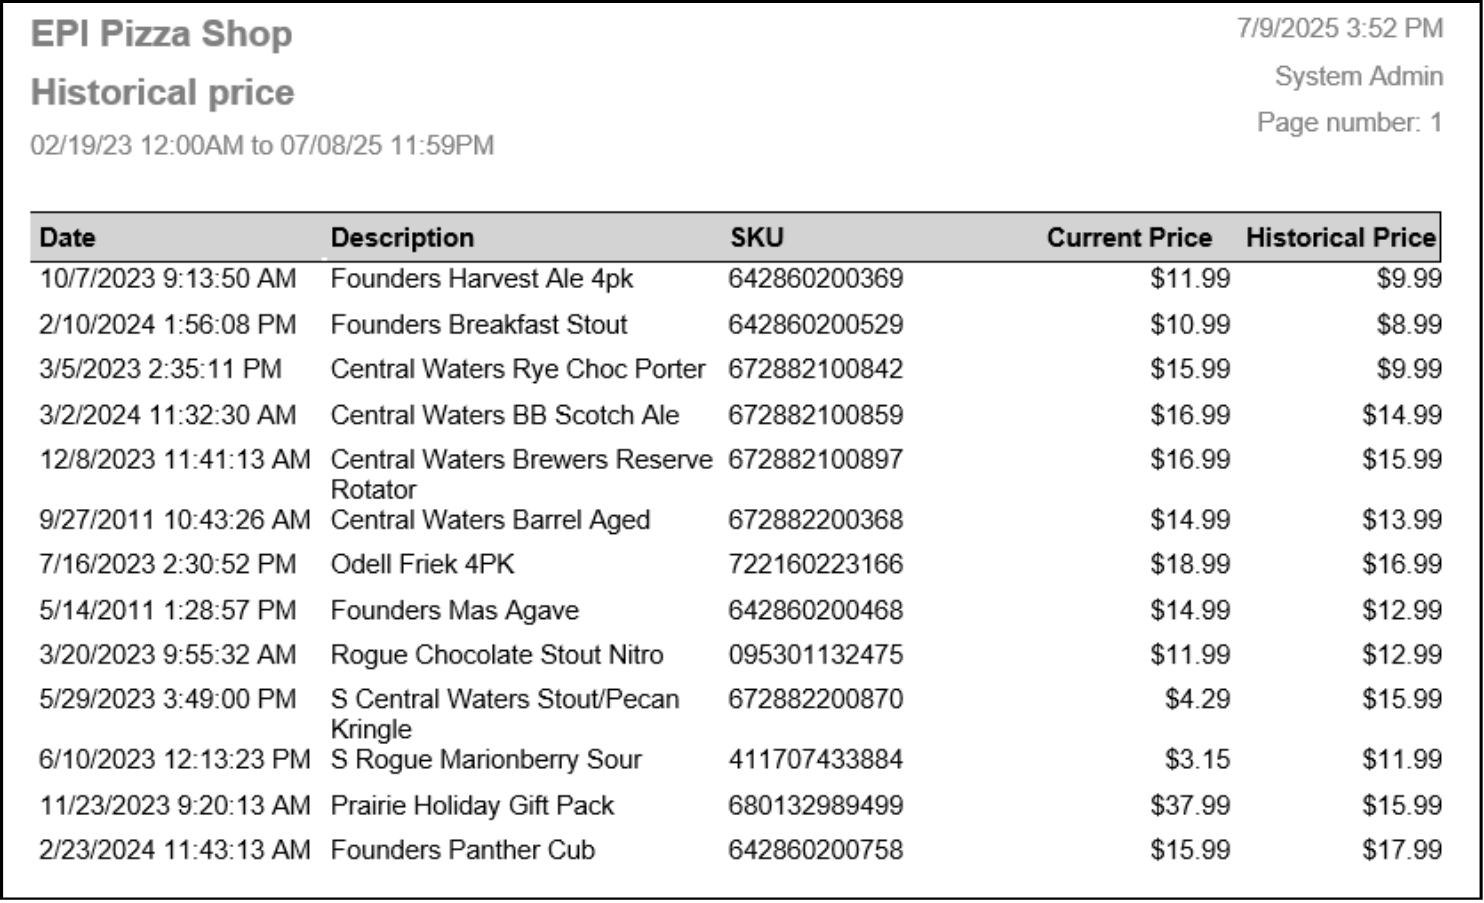The width and height of the screenshot is (1484, 903).
Task: Click the Odell Friek 4PK description
Action: [x=422, y=565]
